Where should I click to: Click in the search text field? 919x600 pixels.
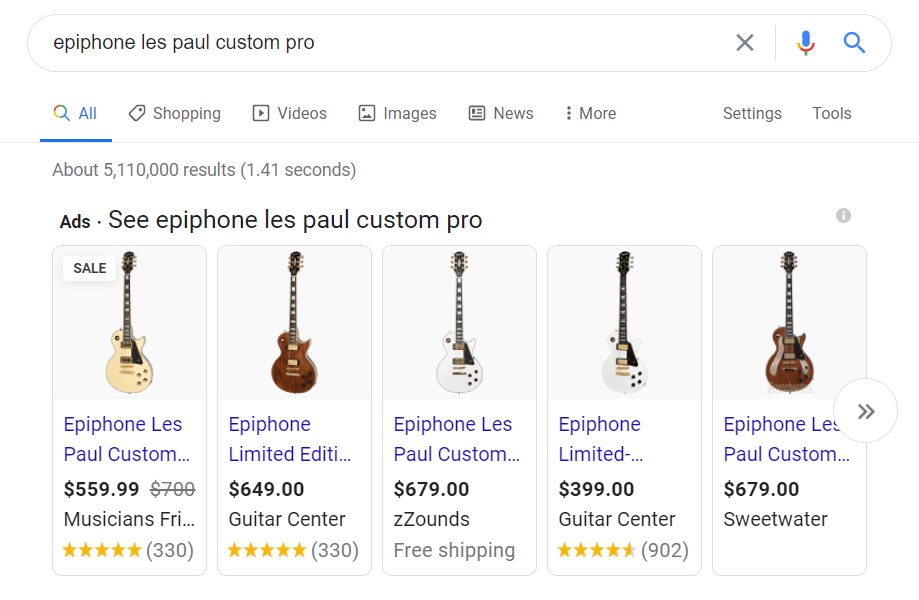click(x=380, y=43)
